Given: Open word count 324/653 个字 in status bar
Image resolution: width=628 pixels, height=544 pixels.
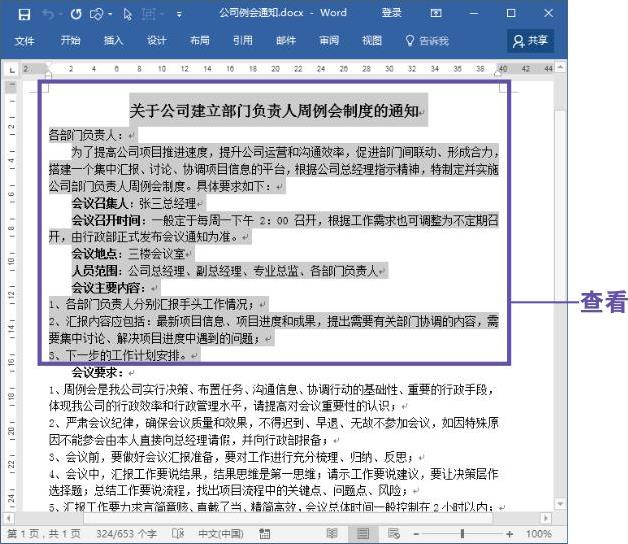Looking at the screenshot, I should 126,534.
